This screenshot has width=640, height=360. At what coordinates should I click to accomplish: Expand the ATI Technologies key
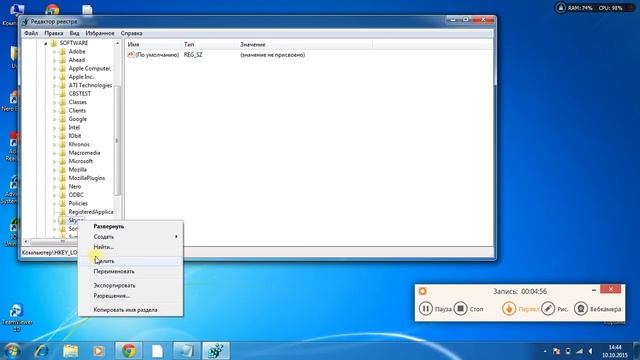coord(54,85)
